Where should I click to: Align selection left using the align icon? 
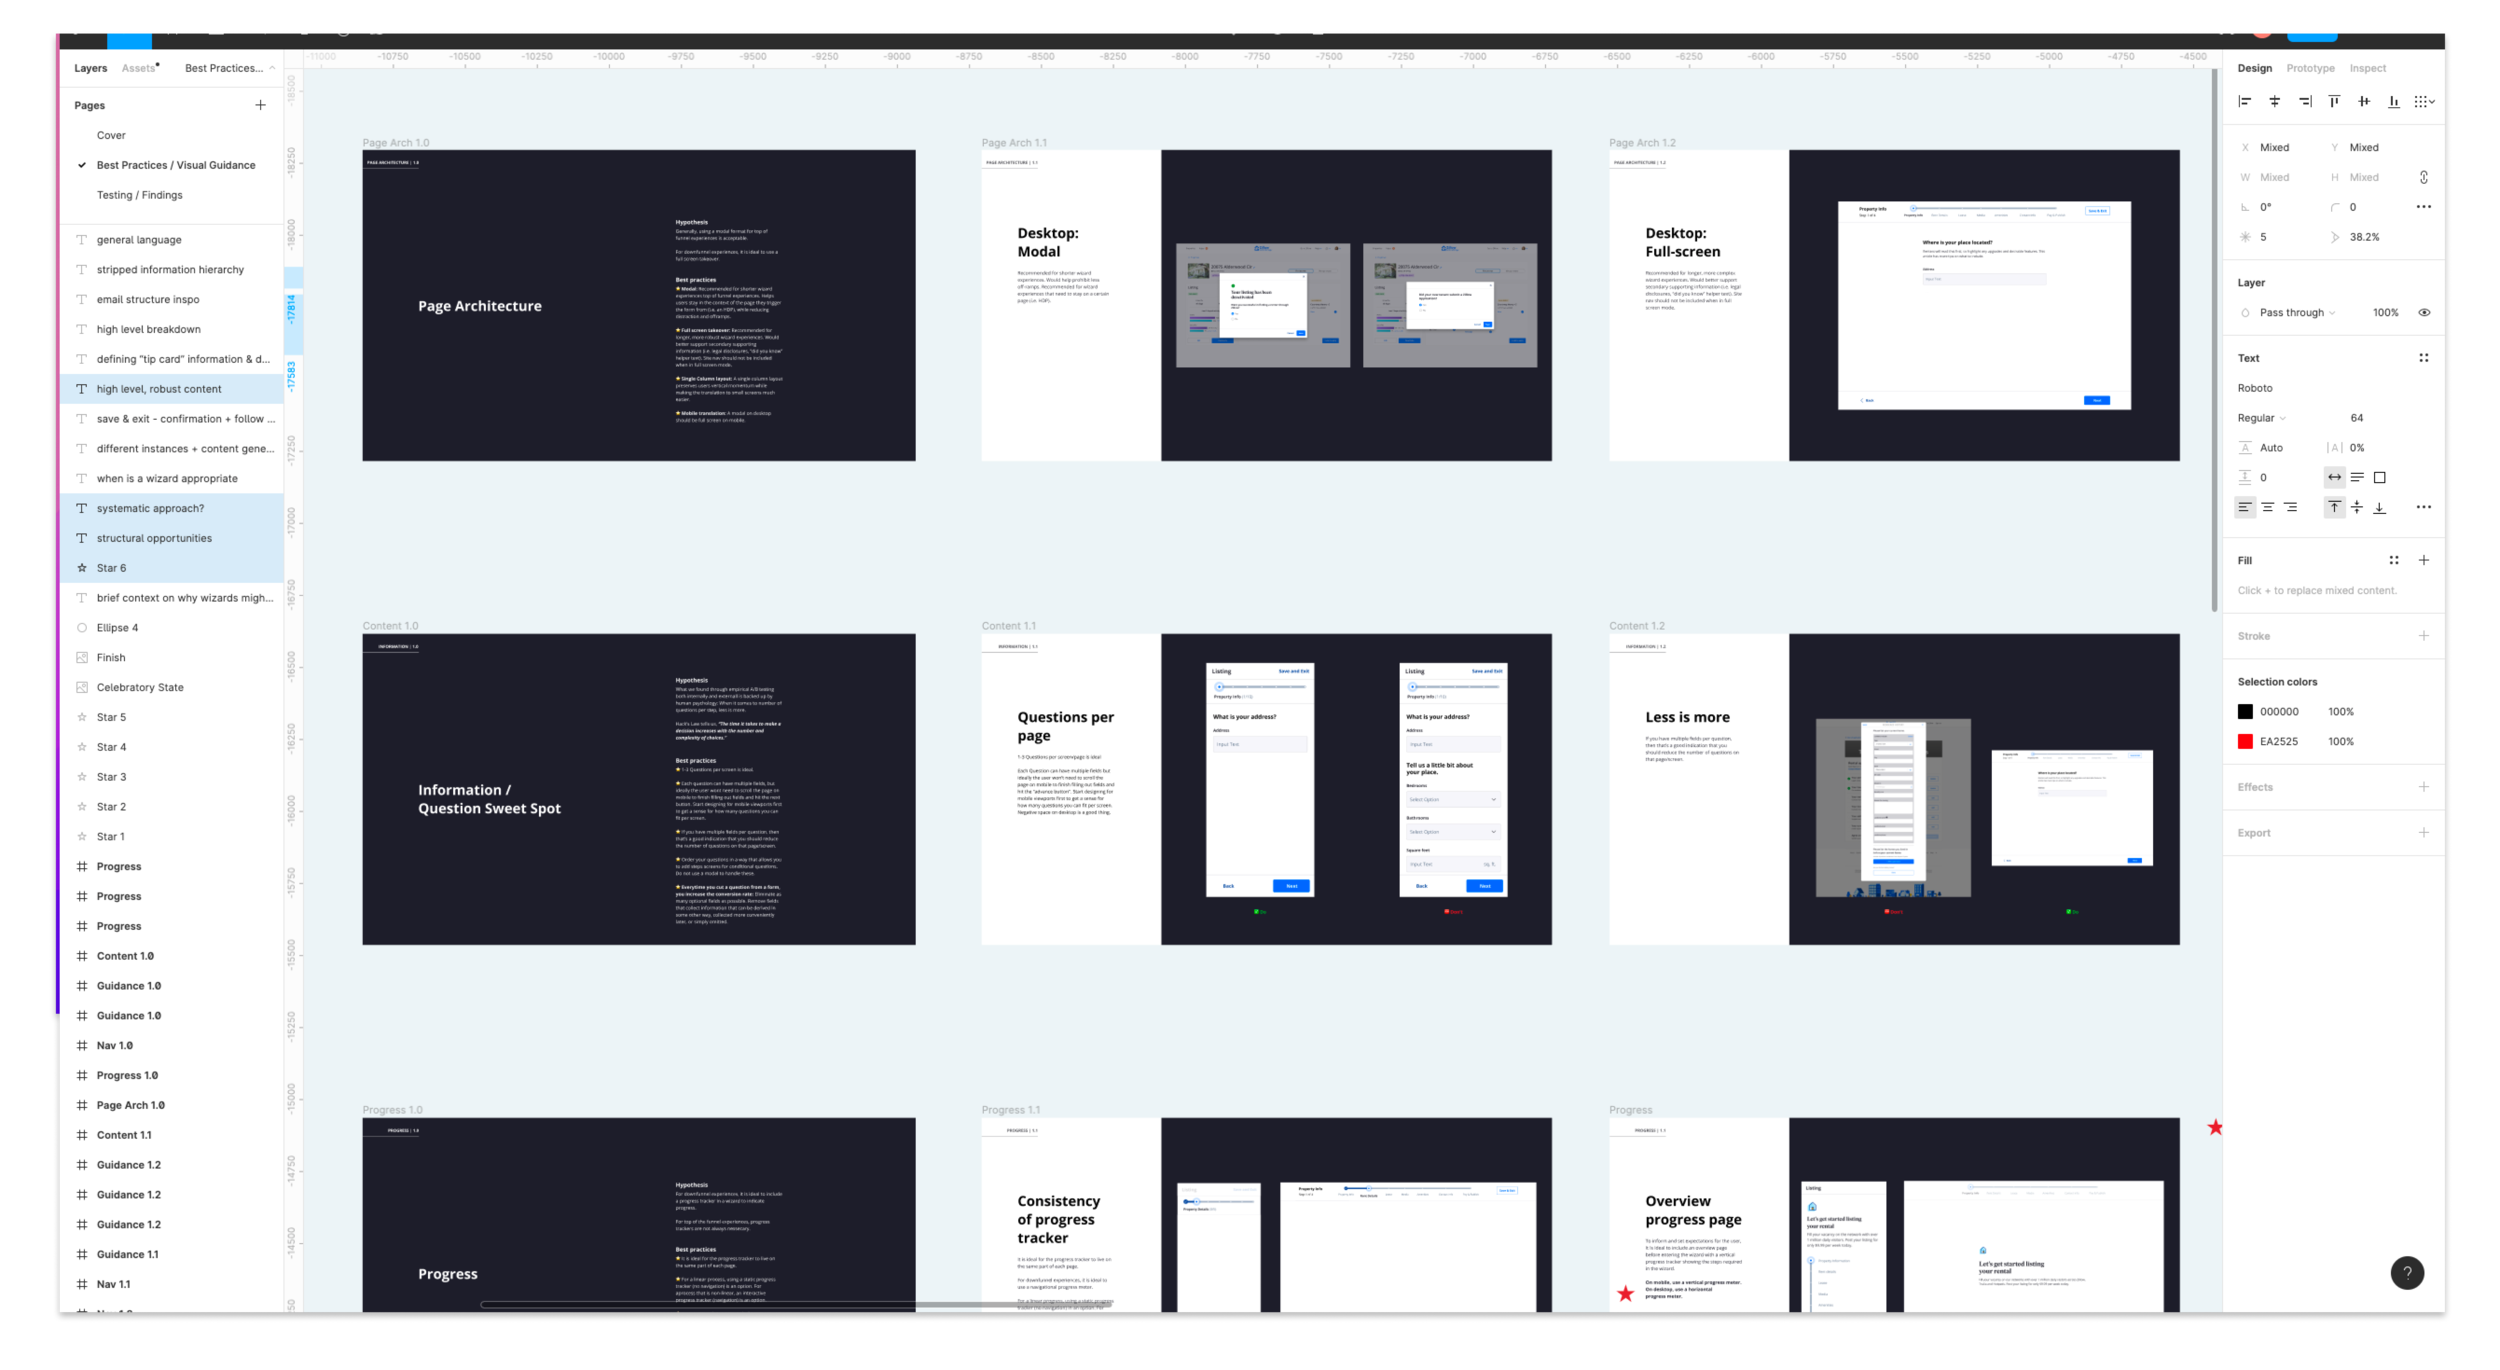click(2245, 101)
